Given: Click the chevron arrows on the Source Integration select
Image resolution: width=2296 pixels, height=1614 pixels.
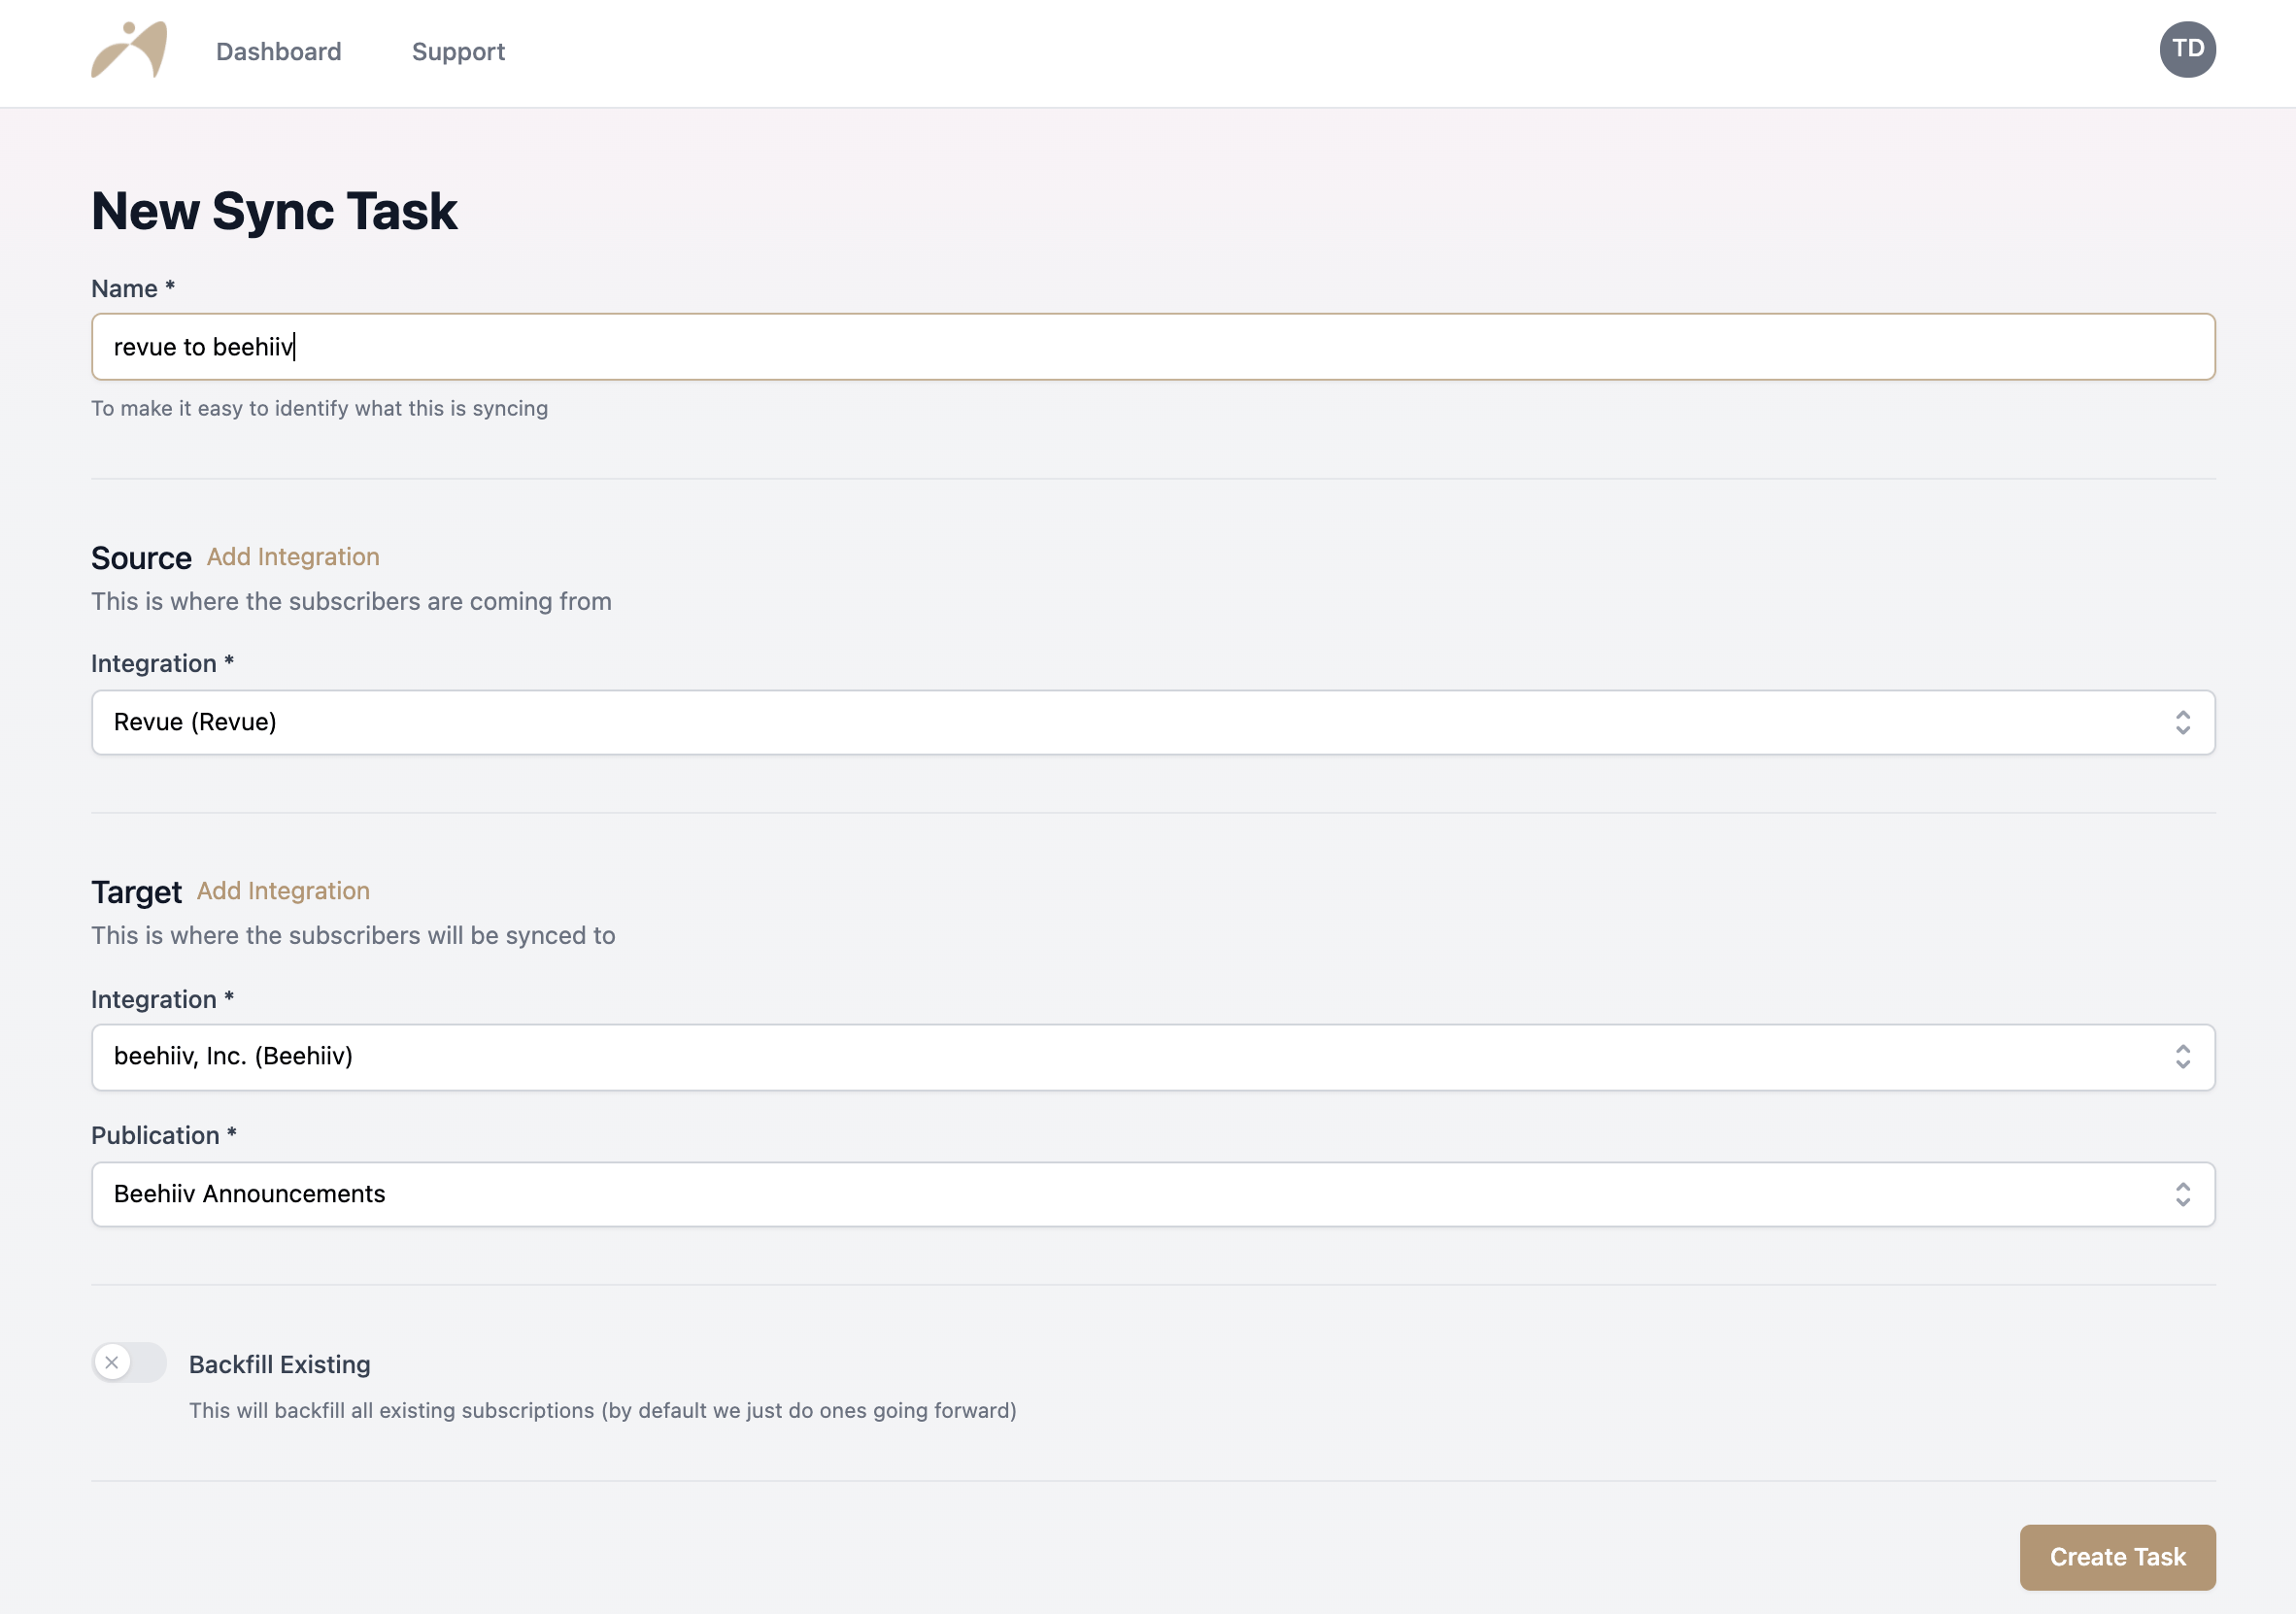Looking at the screenshot, I should click(x=2182, y=722).
